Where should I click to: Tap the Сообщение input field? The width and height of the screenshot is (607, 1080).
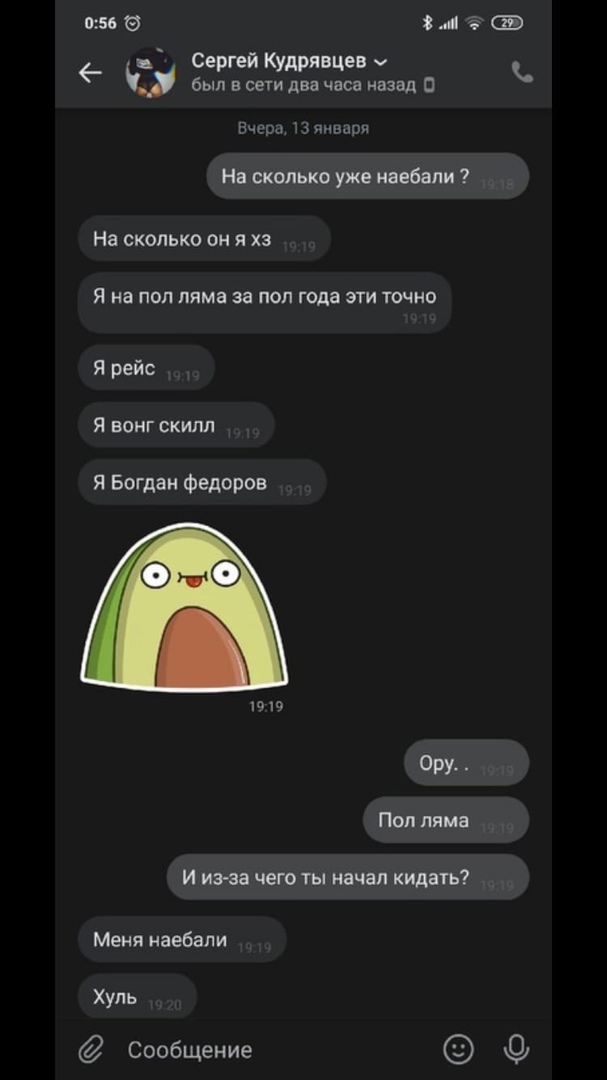point(276,1050)
